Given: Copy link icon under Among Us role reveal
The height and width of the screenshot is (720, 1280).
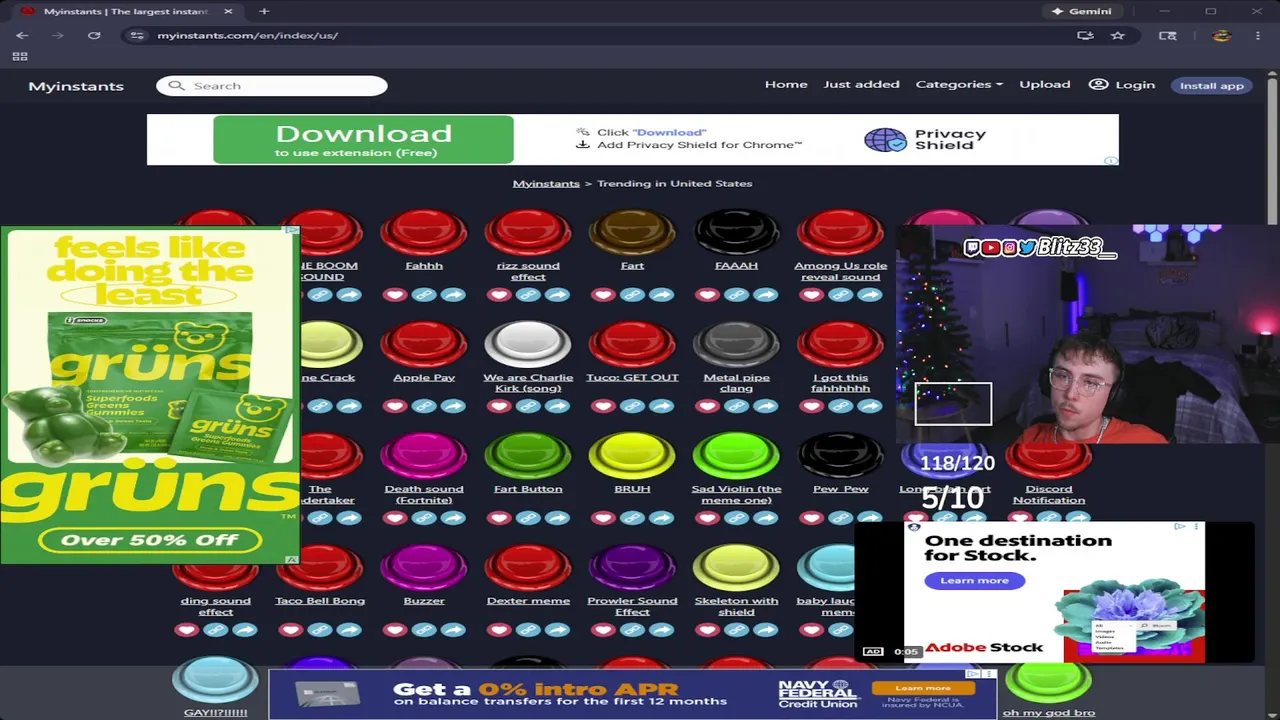Looking at the screenshot, I should 840,295.
